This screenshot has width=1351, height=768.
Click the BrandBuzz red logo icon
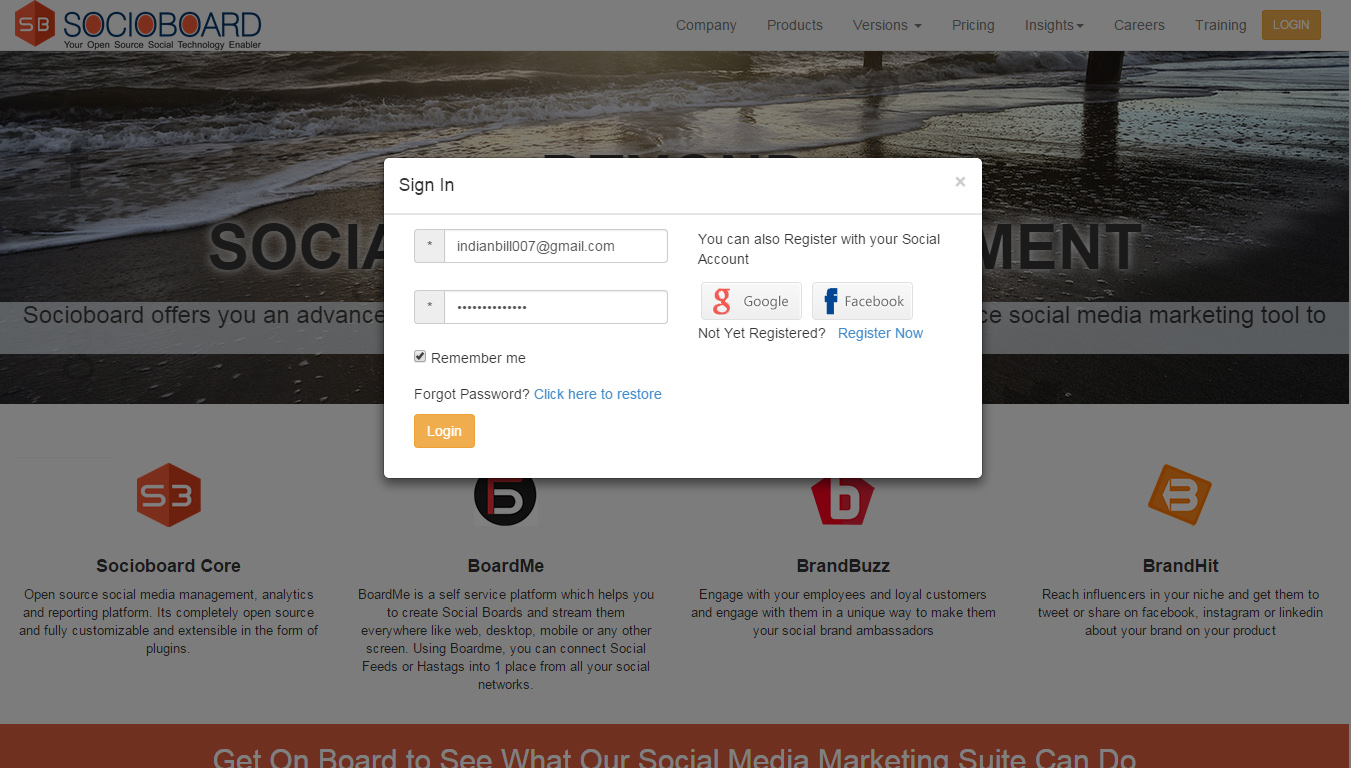842,501
